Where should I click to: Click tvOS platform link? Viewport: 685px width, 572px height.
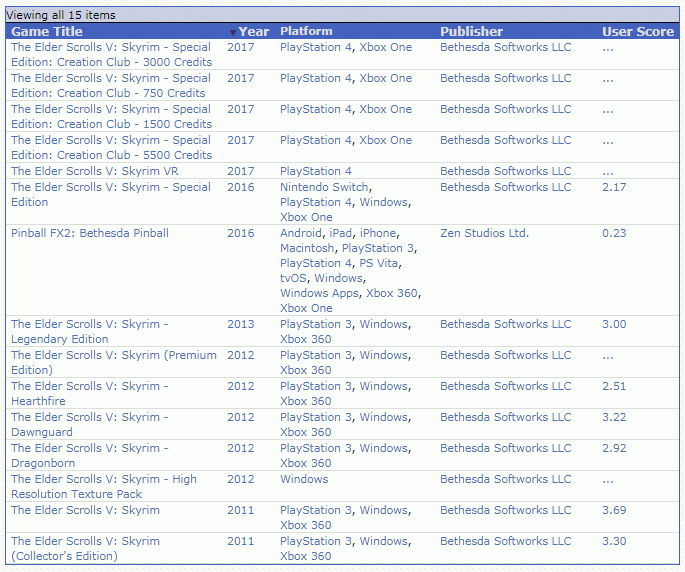pyautogui.click(x=293, y=278)
